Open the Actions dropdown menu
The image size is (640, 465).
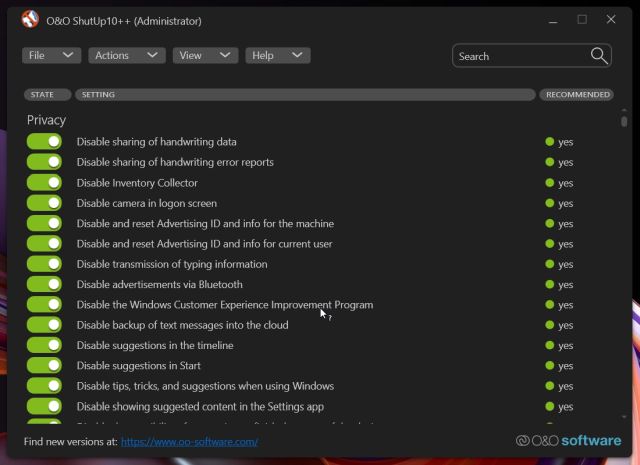[127, 55]
